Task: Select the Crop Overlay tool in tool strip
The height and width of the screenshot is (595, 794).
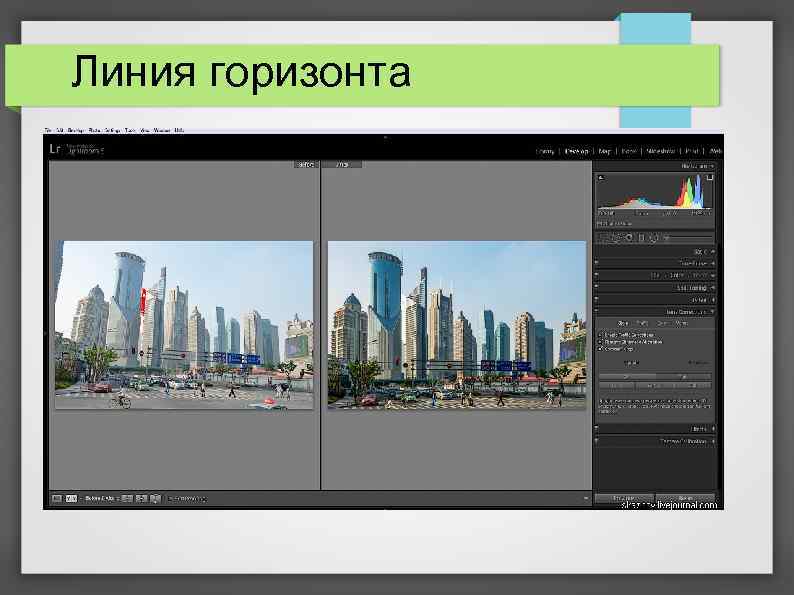Action: (x=605, y=237)
